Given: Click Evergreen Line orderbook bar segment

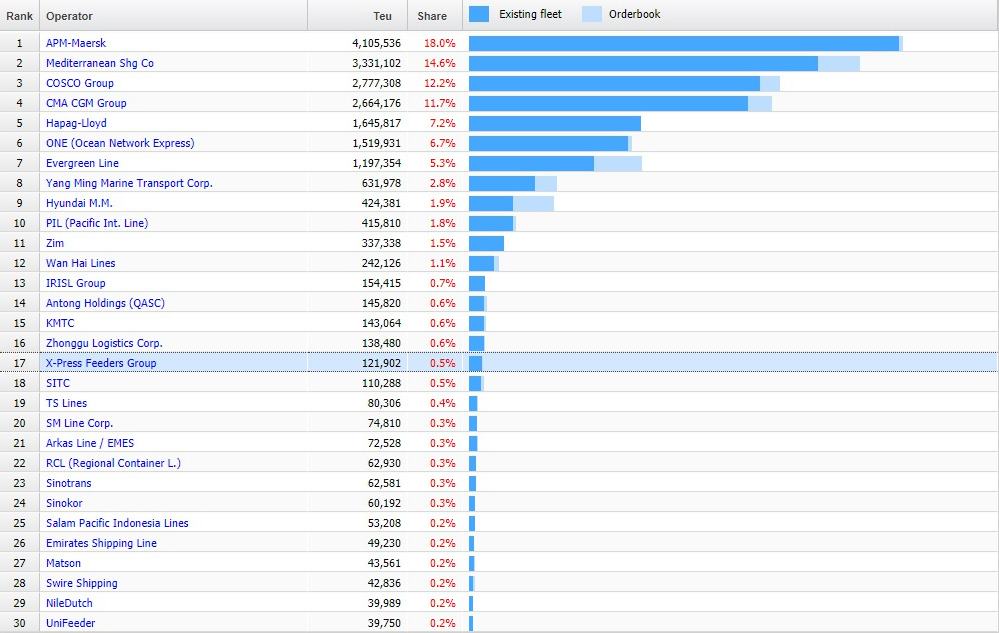Looking at the screenshot, I should pos(618,164).
